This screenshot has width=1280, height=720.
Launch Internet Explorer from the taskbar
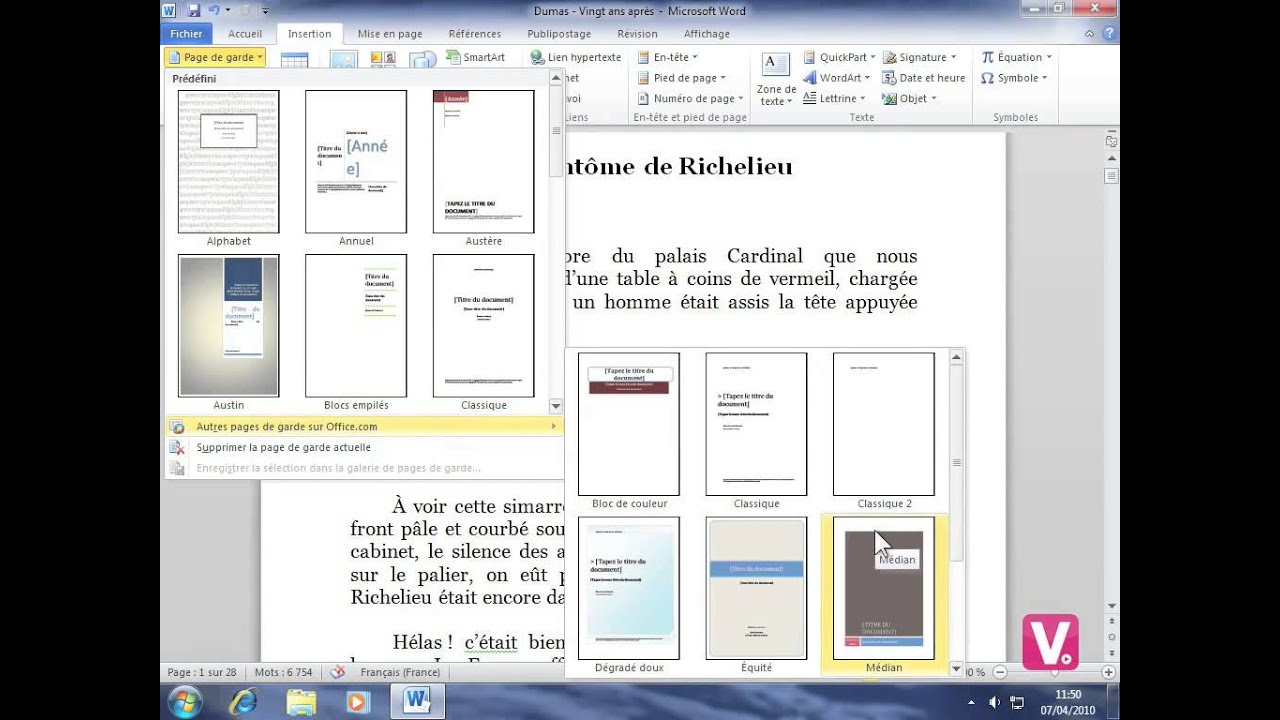click(x=243, y=702)
